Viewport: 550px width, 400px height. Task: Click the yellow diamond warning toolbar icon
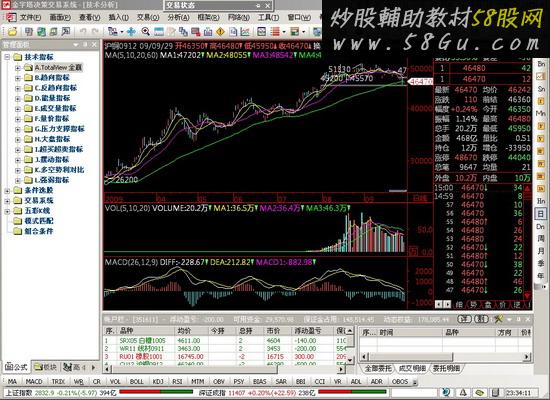point(220,32)
